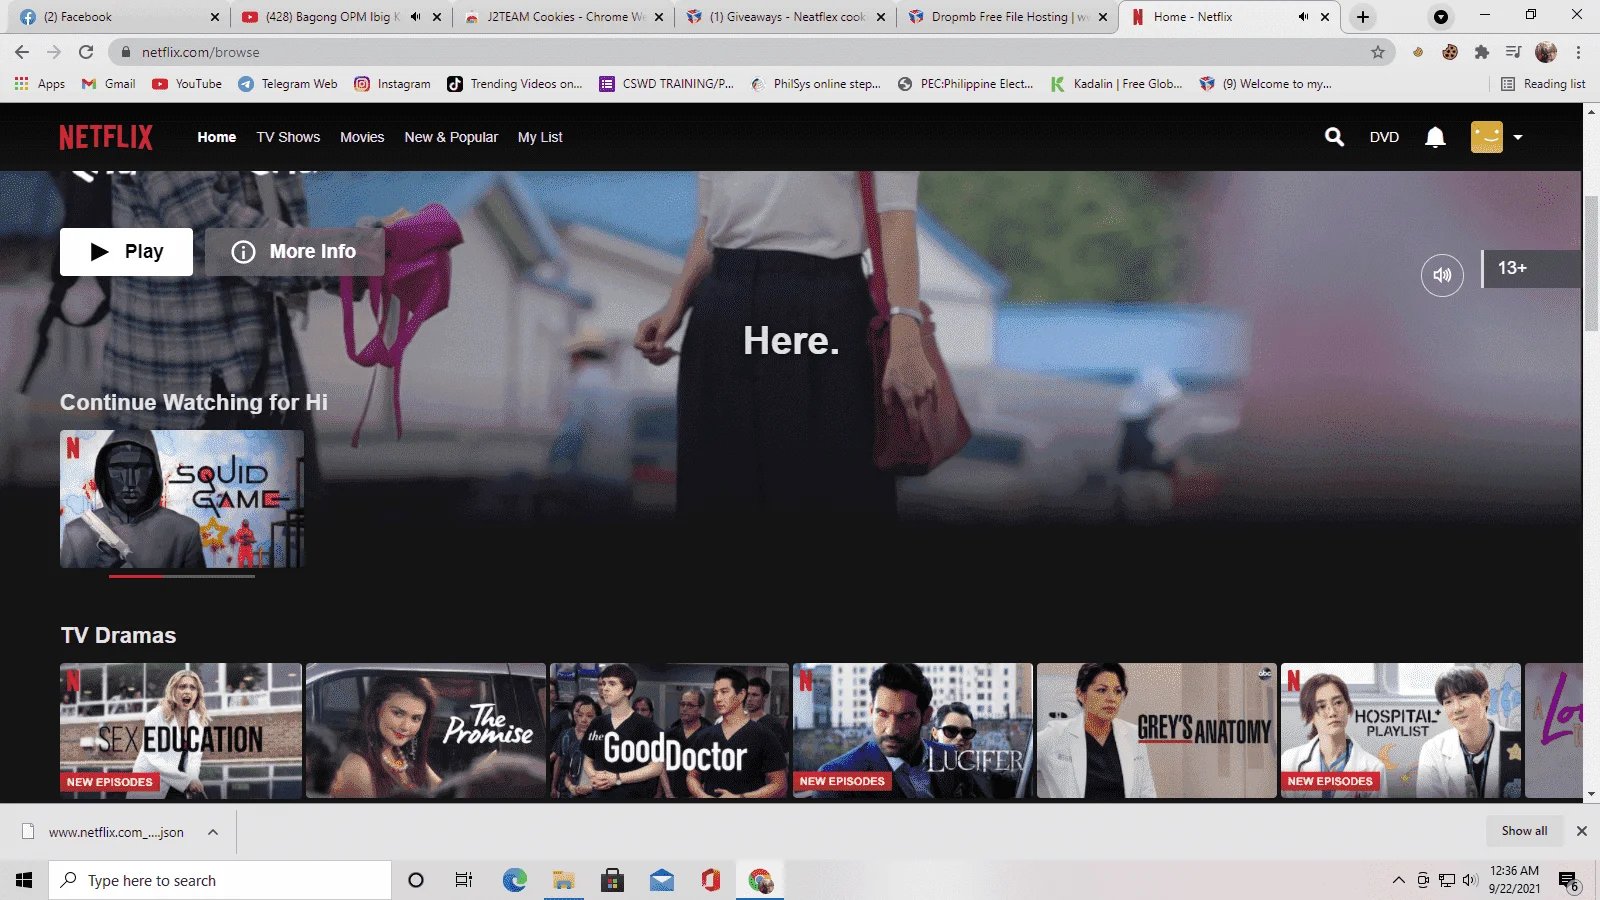Open The Good Doctor card
Screen dimensions: 1600x900
(x=669, y=730)
